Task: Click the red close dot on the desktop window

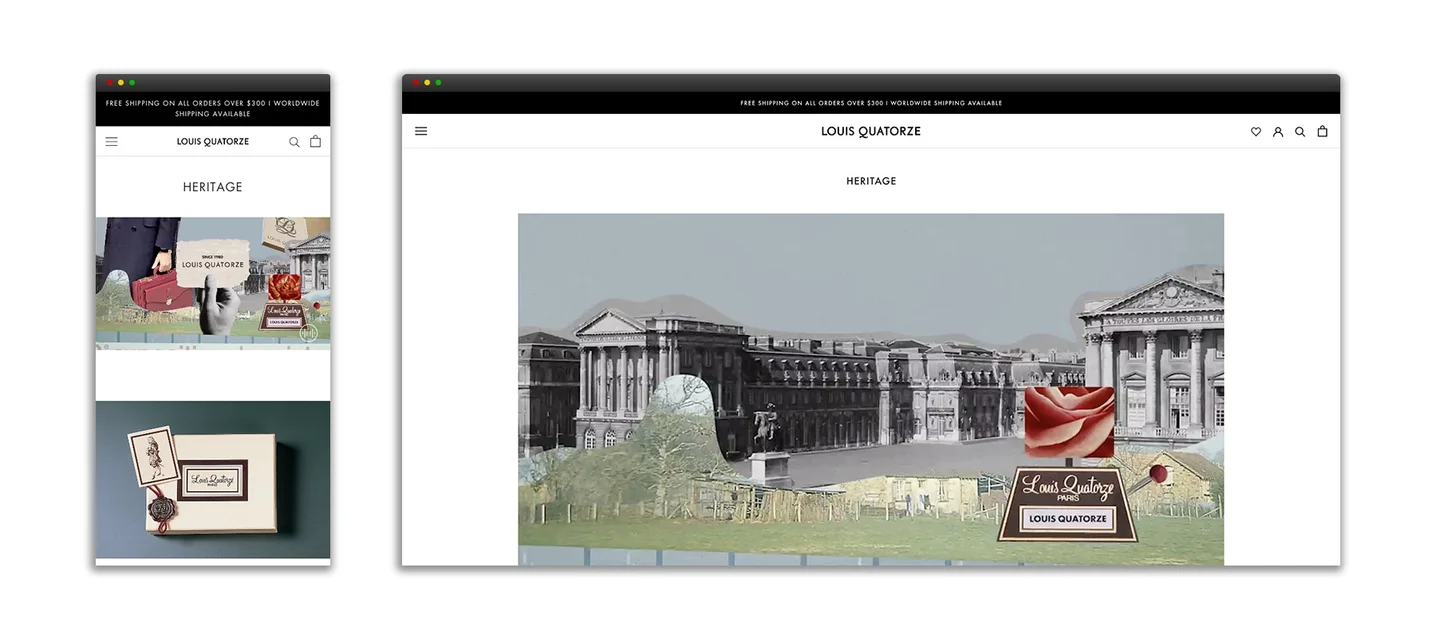Action: pyautogui.click(x=416, y=83)
